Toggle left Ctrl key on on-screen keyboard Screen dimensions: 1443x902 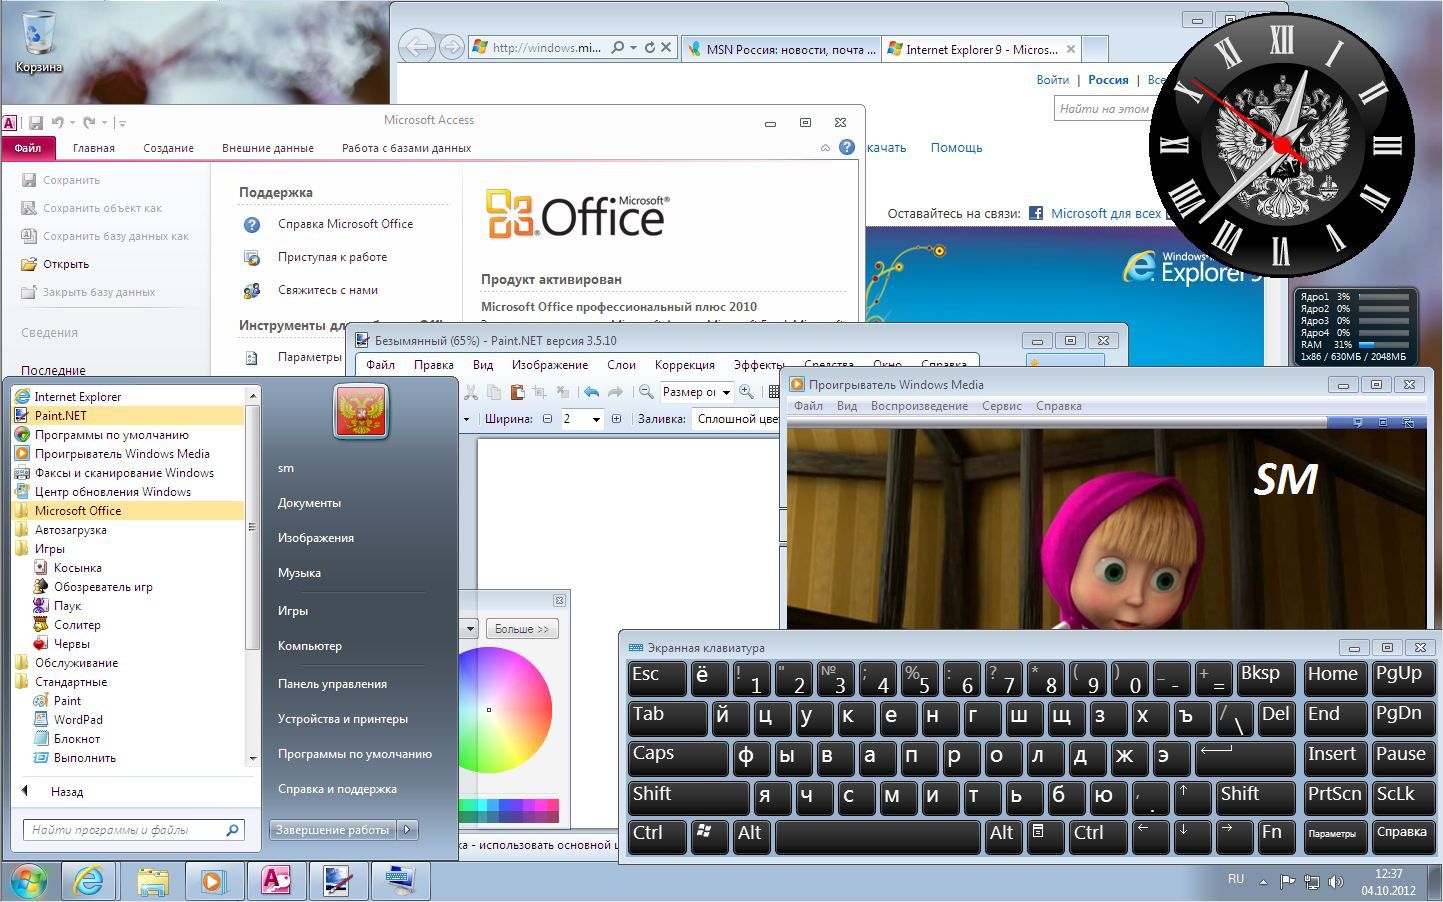pos(657,836)
